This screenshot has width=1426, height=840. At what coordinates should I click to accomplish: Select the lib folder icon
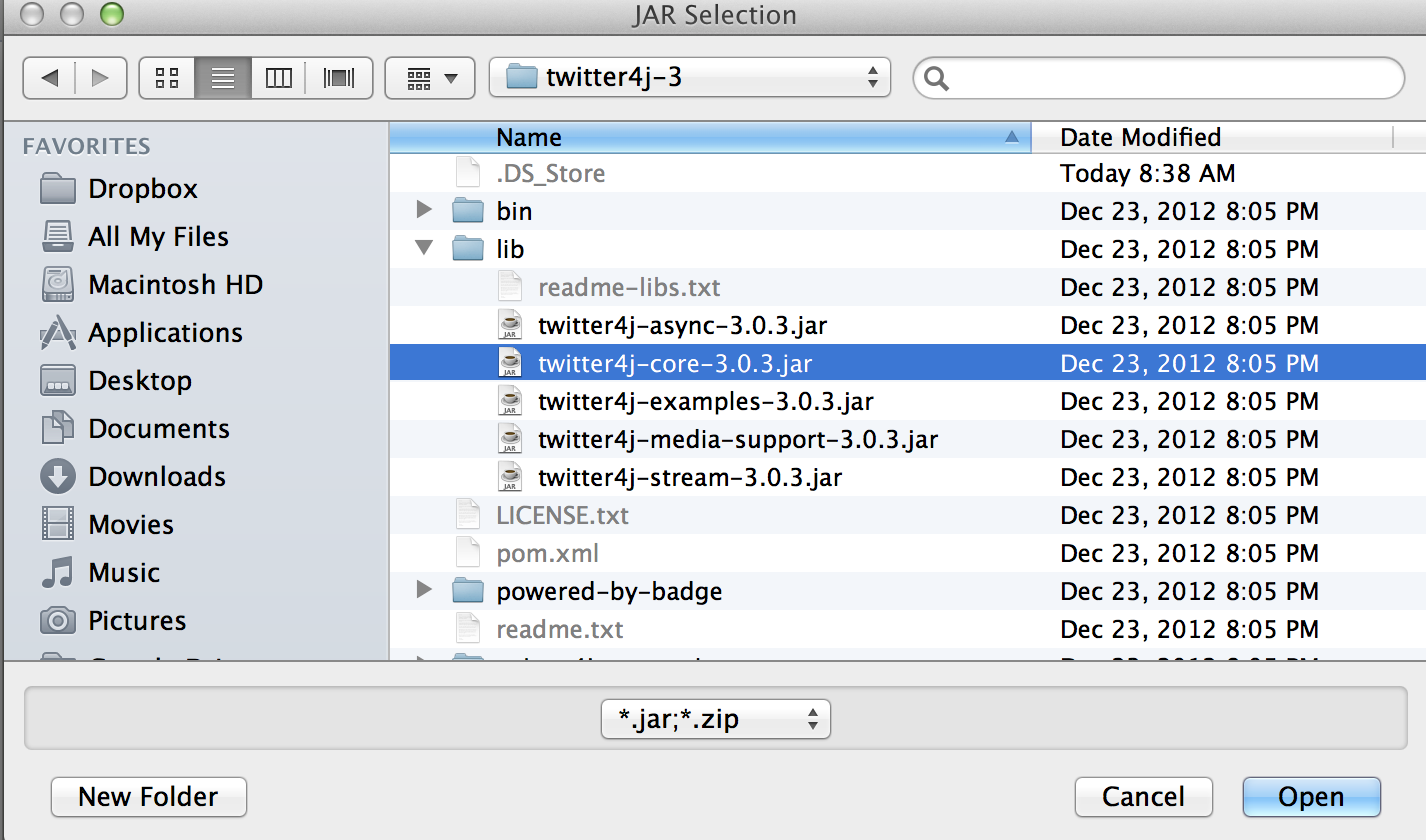[x=467, y=249]
